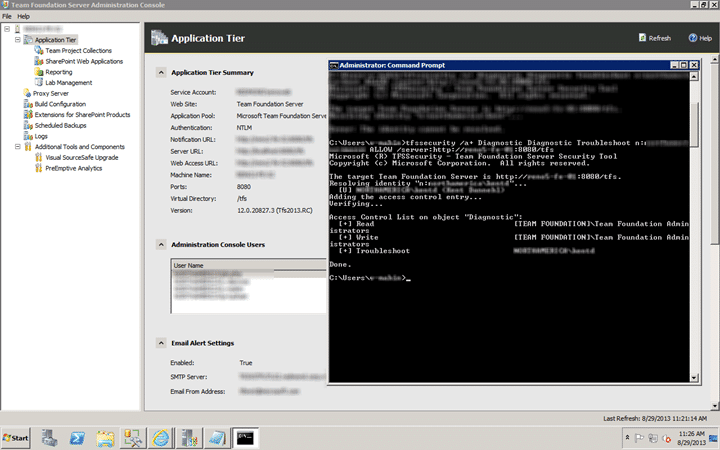
Task: Click the taskbar clock
Action: coord(692,438)
